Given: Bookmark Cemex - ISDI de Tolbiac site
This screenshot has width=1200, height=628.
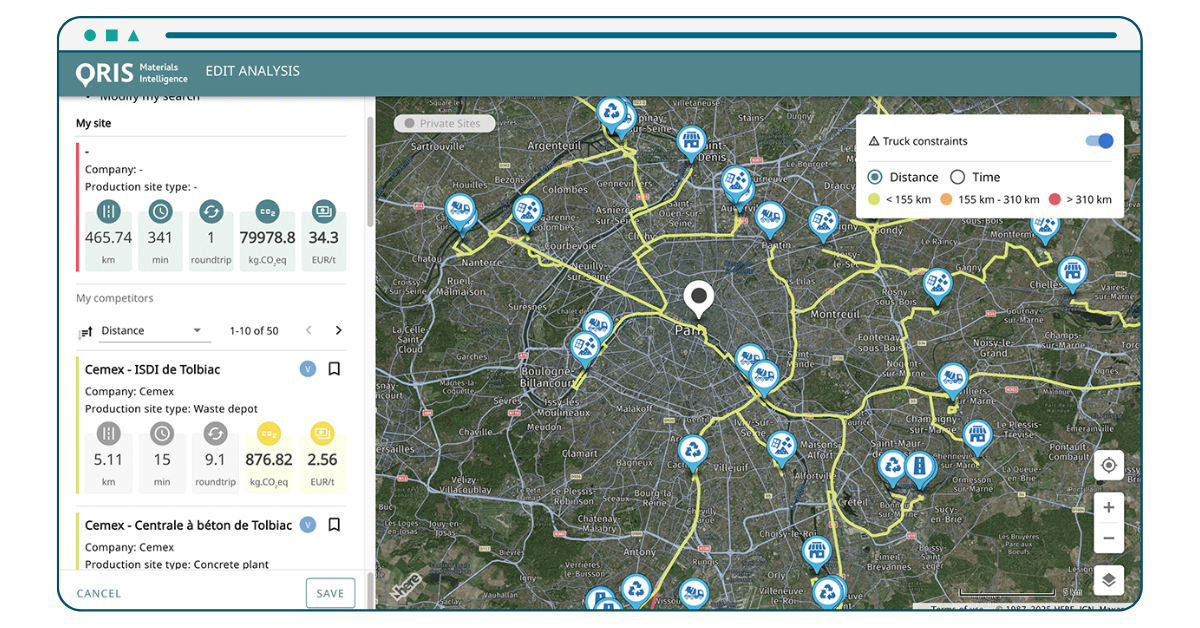Looking at the screenshot, I should tap(335, 369).
